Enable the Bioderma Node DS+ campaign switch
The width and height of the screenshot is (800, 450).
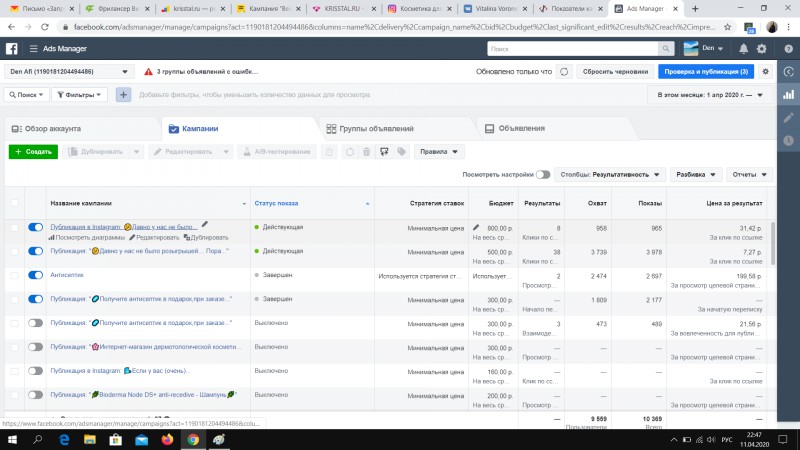click(x=35, y=395)
